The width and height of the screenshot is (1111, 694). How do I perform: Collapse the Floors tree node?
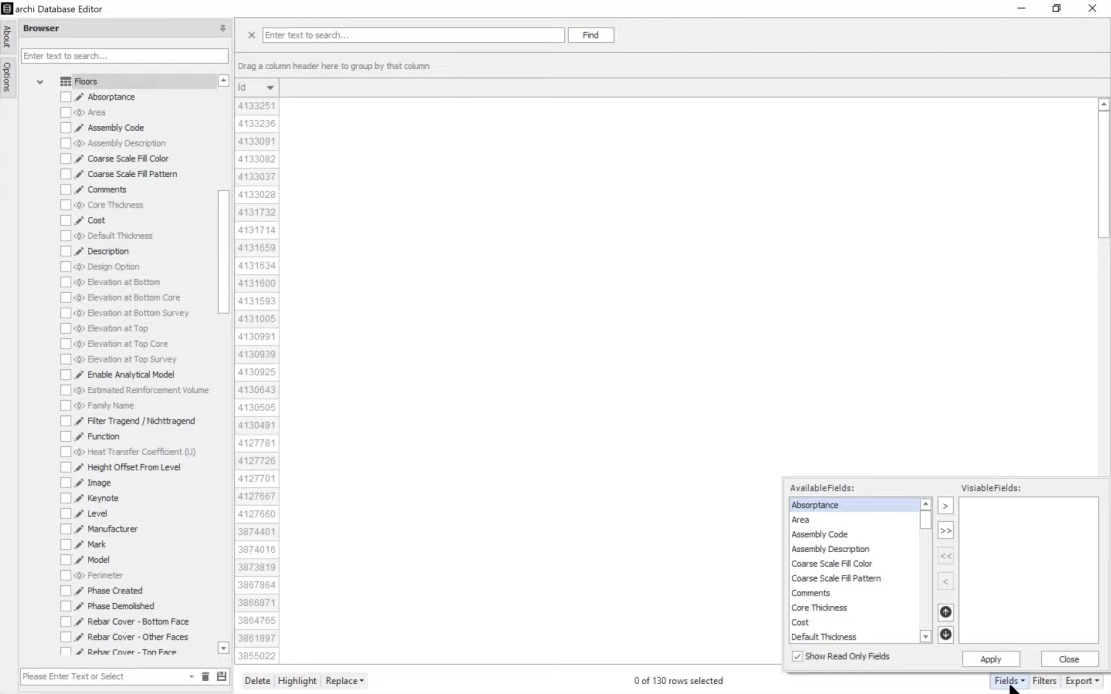(40, 82)
